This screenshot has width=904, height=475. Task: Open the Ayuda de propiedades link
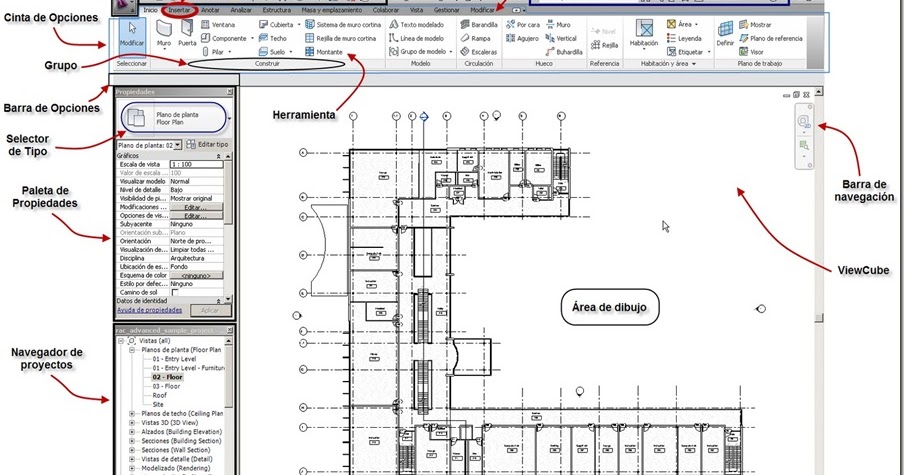point(149,310)
